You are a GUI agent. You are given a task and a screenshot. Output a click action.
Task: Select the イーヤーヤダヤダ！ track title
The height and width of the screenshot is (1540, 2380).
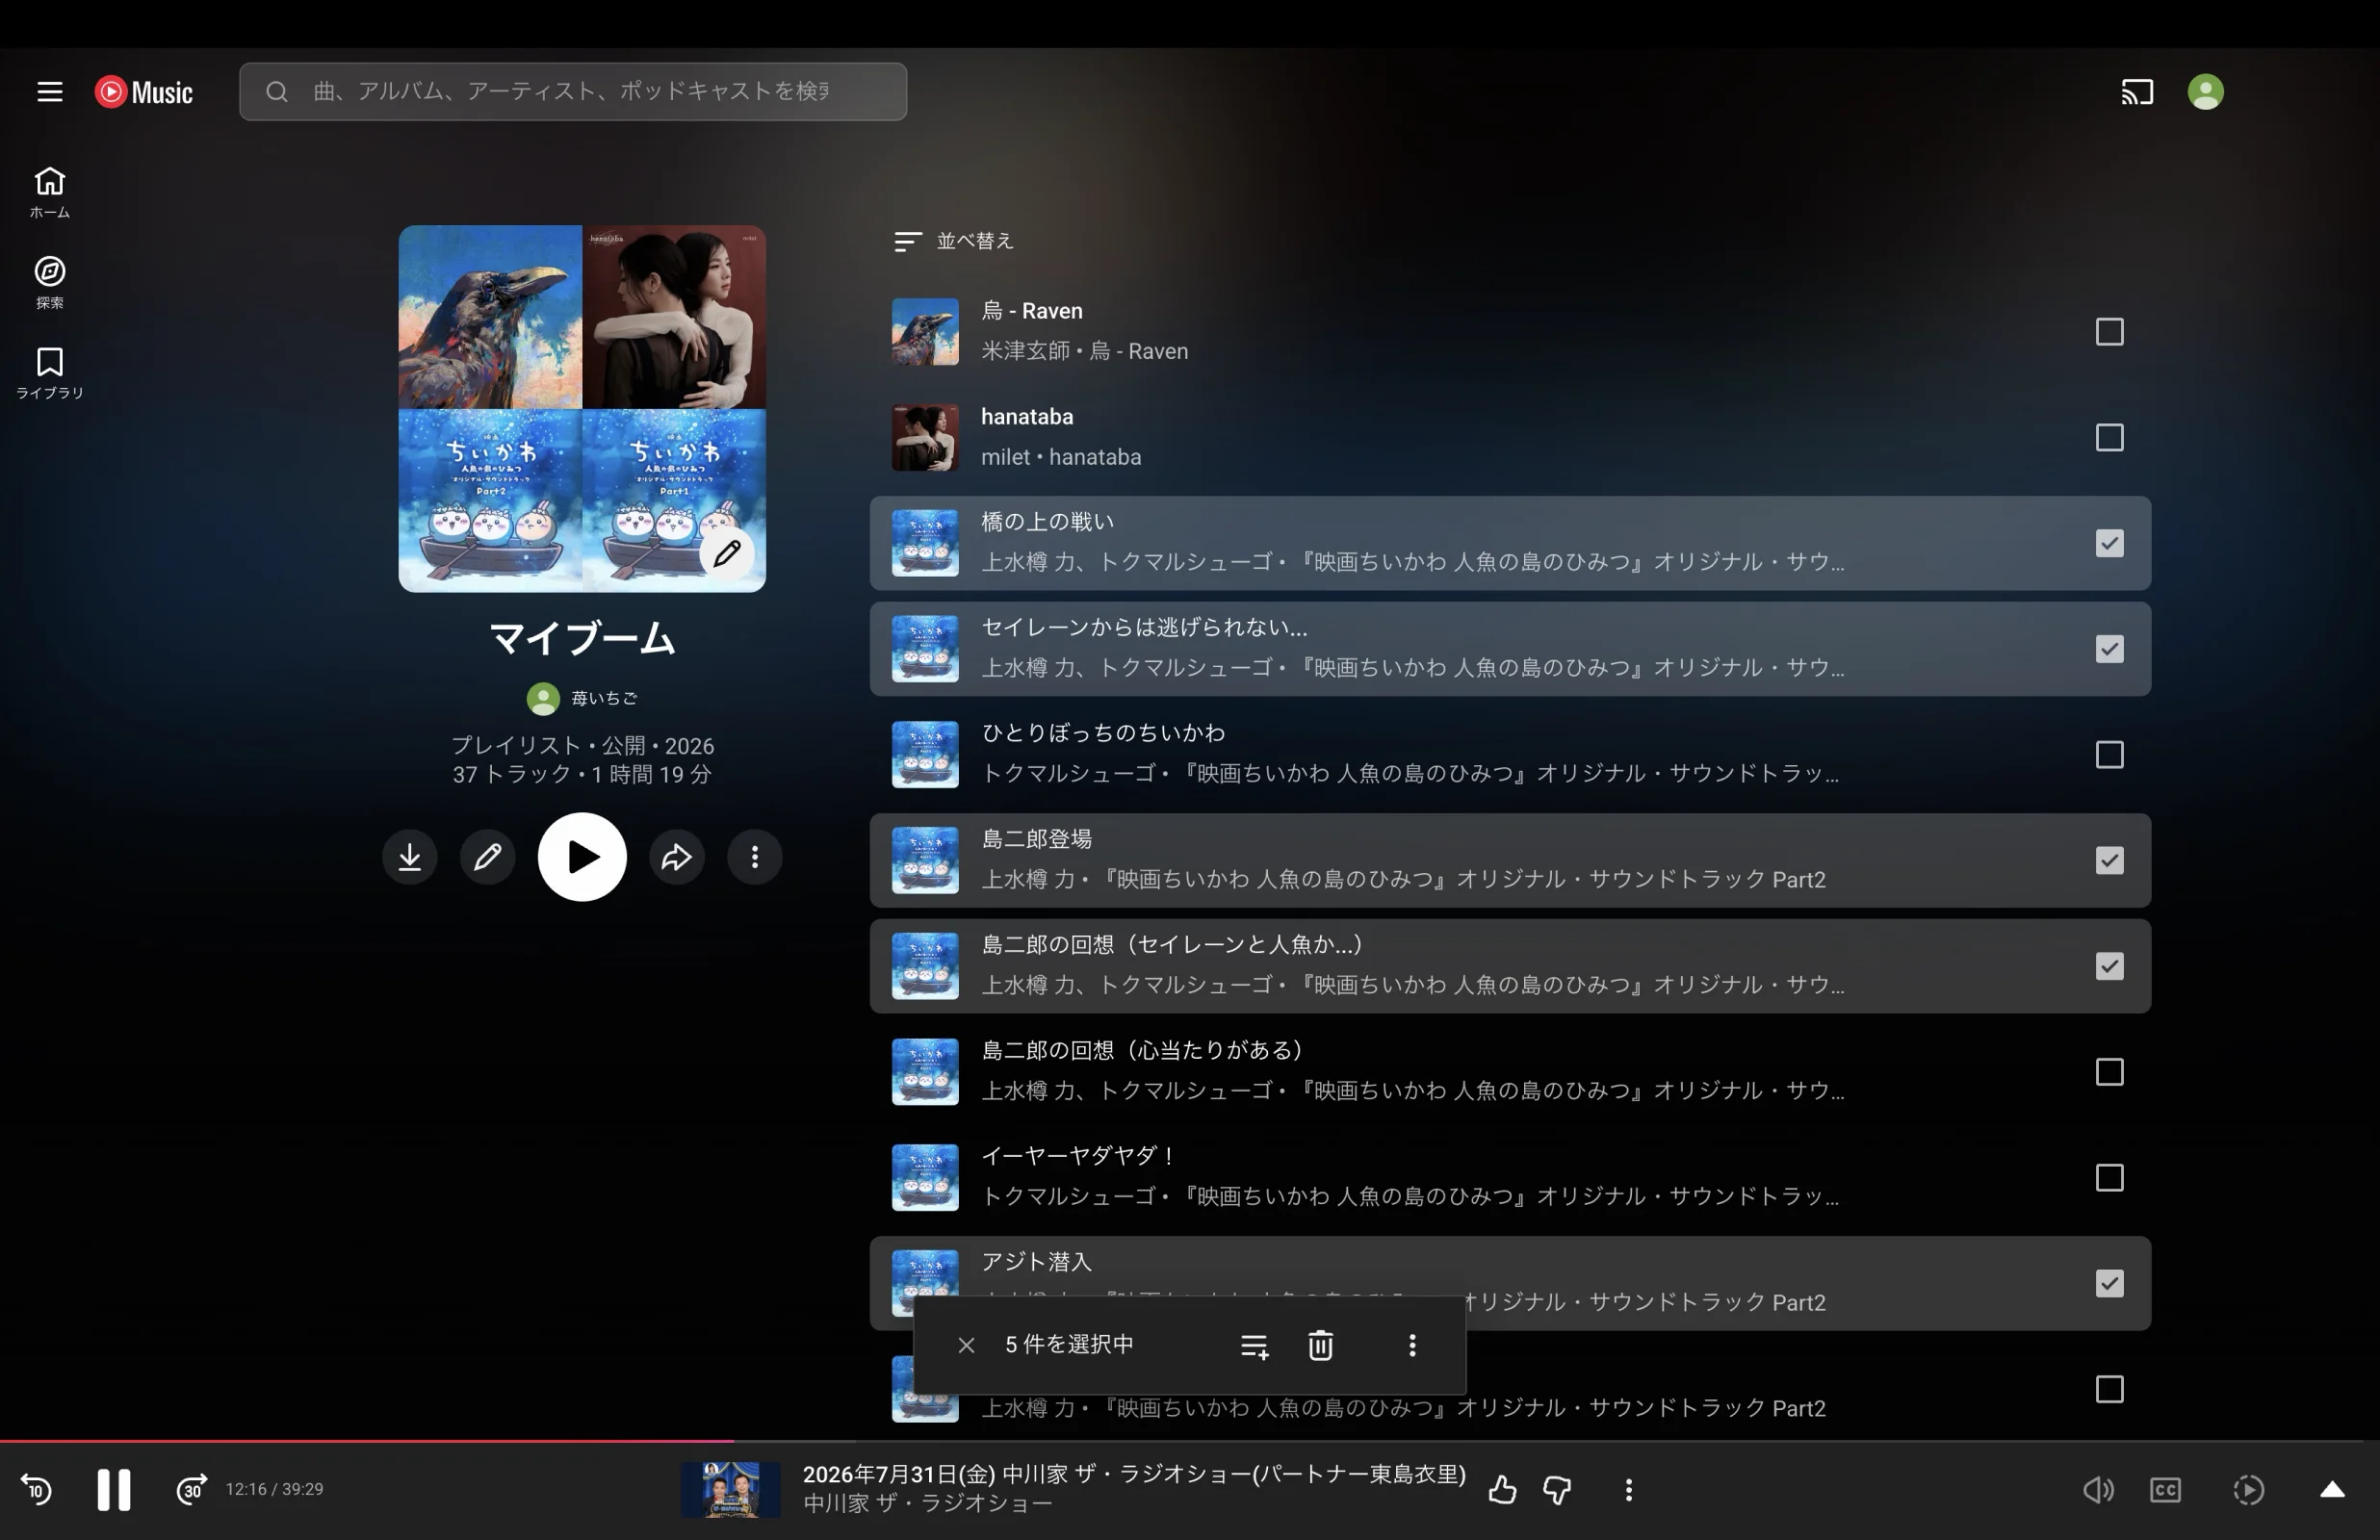(x=1080, y=1157)
